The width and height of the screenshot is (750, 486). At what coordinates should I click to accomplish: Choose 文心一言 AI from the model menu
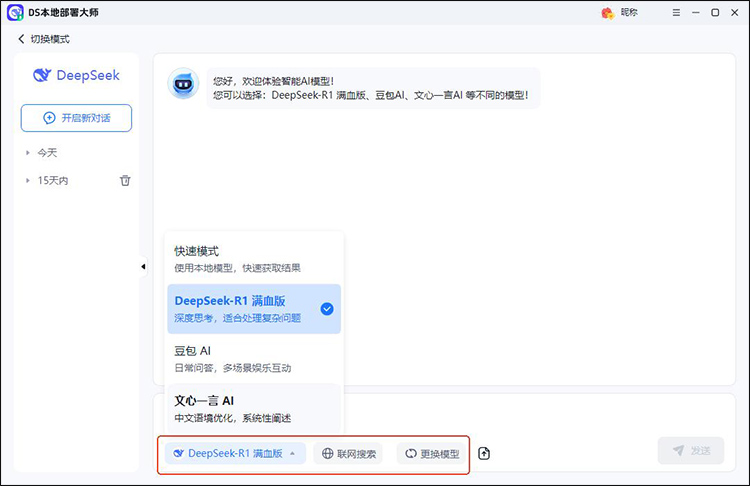click(x=254, y=409)
